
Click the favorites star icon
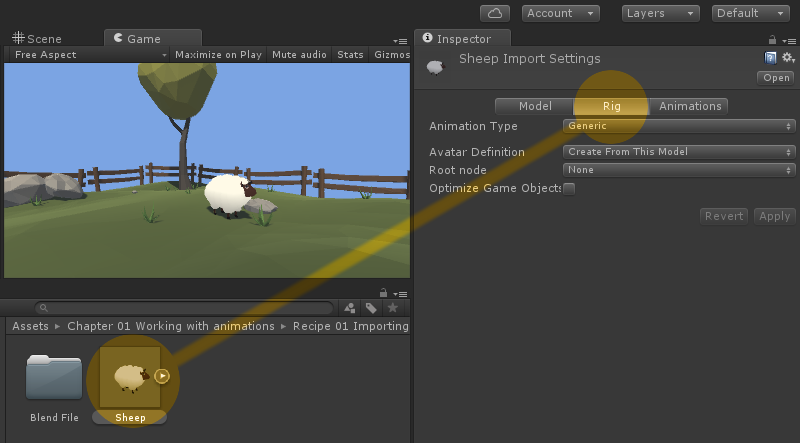point(392,308)
